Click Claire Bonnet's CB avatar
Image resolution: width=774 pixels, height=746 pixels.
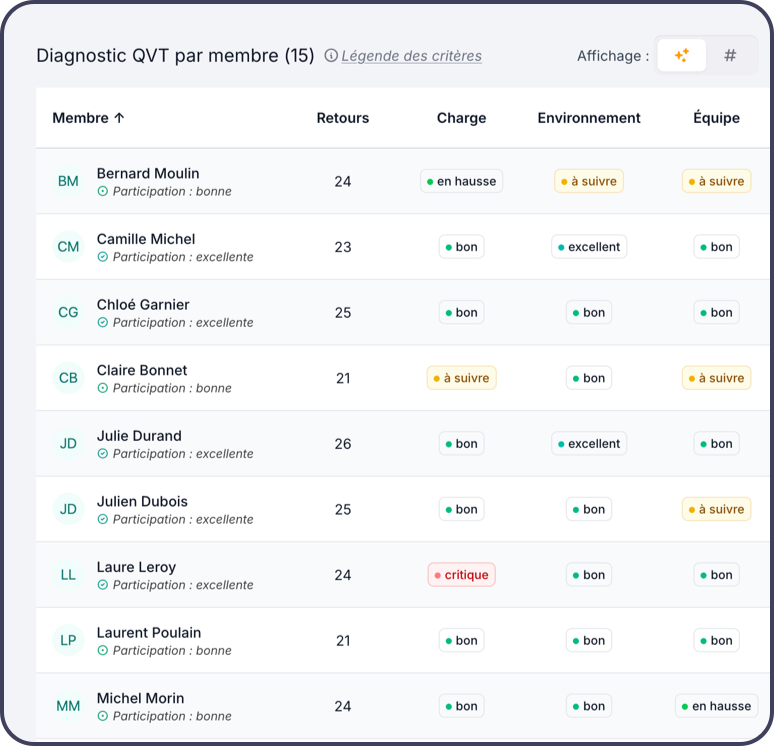68,378
